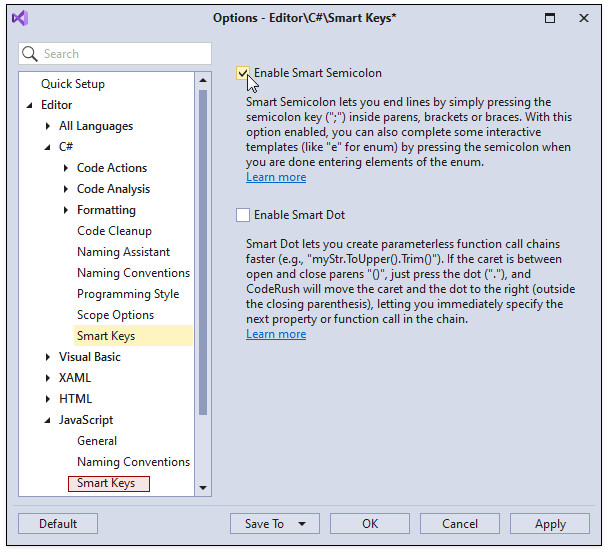Click Learn more under Smart Semicolon
Screen dimensions: 608x554
point(276,177)
